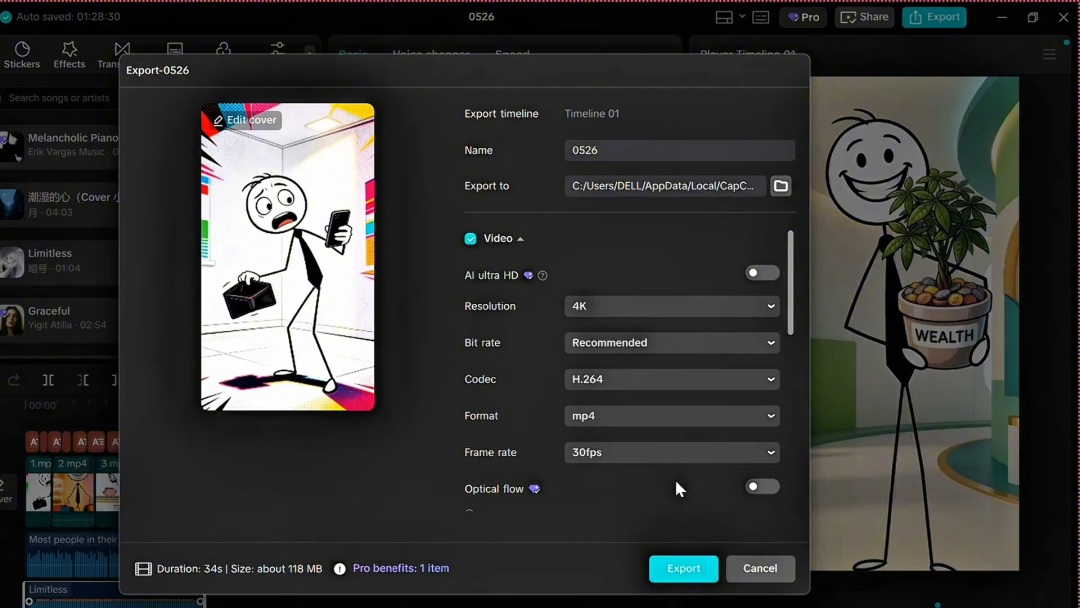Select the Limitless song in the list

pos(59,260)
